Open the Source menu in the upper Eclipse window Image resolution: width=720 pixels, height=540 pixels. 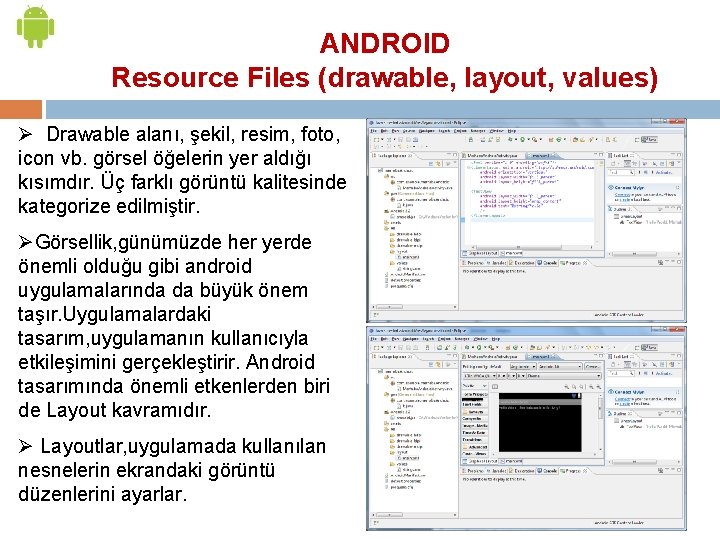coord(409,131)
